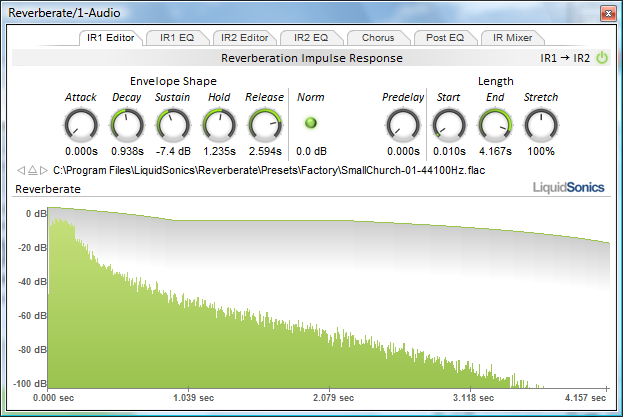623x417 pixels.
Task: Click the up triangle file browse icon
Action: pos(33,171)
